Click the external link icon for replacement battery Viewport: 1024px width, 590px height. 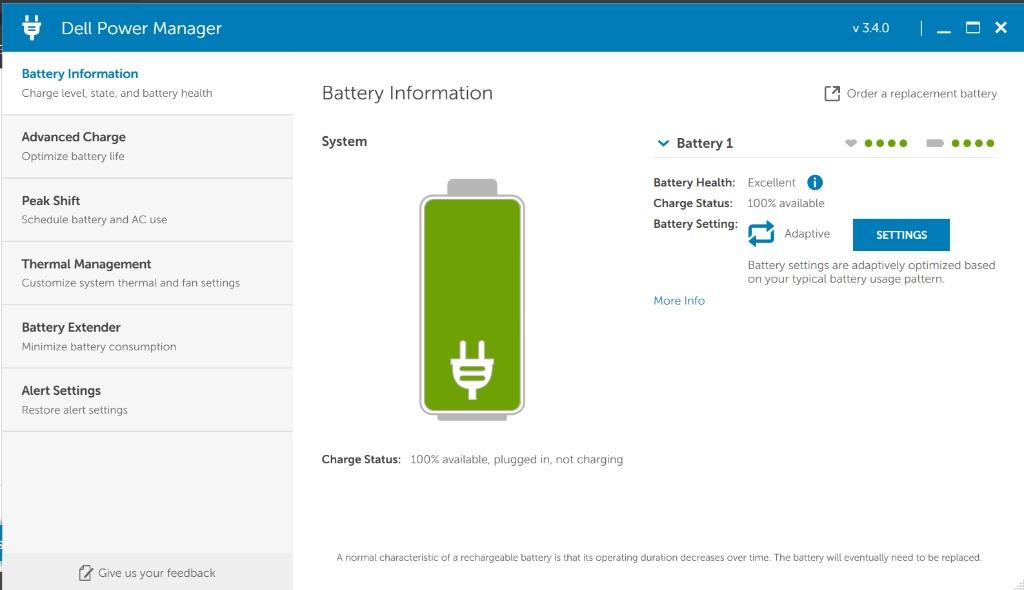click(831, 93)
